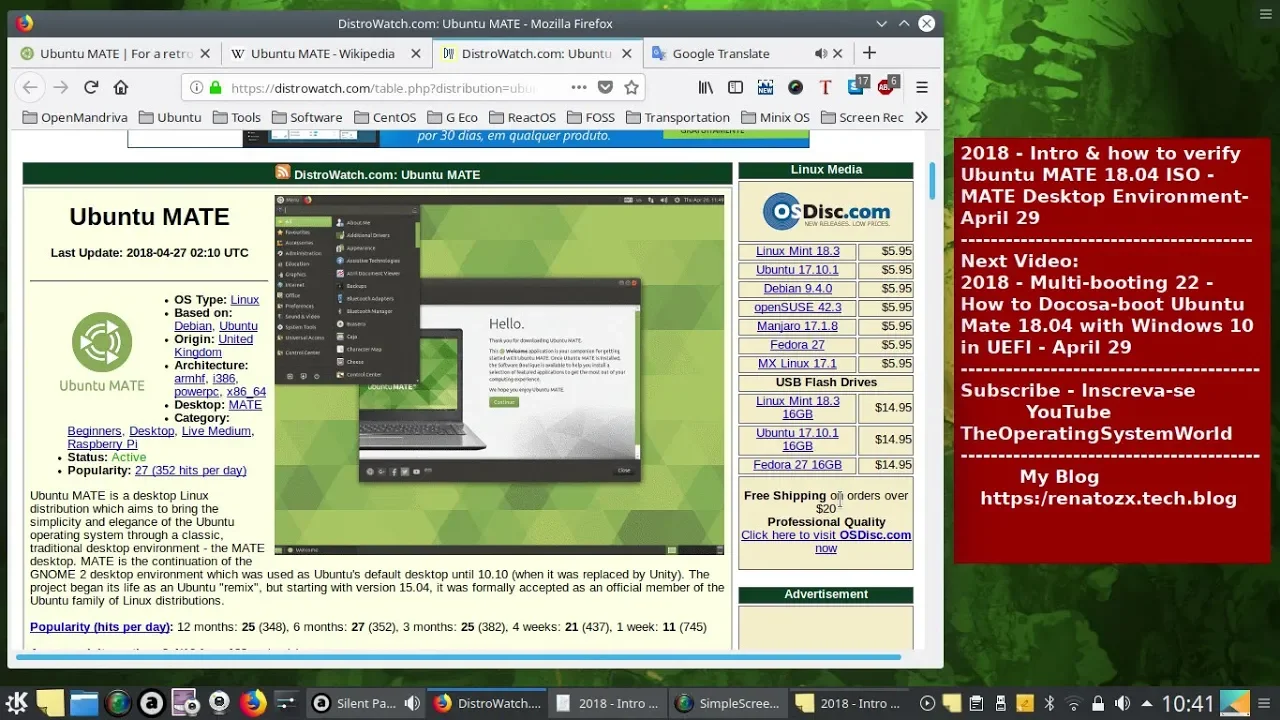
Task: Go to the Firefox home page
Action: point(121,87)
